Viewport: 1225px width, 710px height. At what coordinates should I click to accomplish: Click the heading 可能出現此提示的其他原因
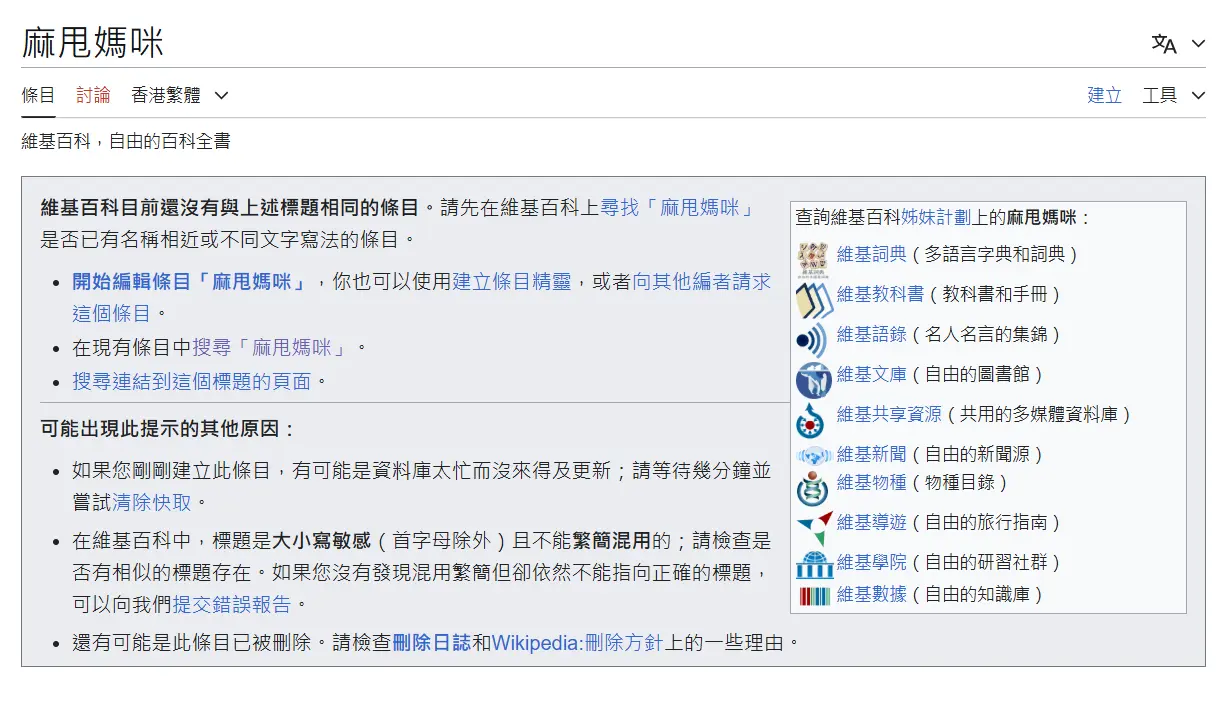[169, 429]
